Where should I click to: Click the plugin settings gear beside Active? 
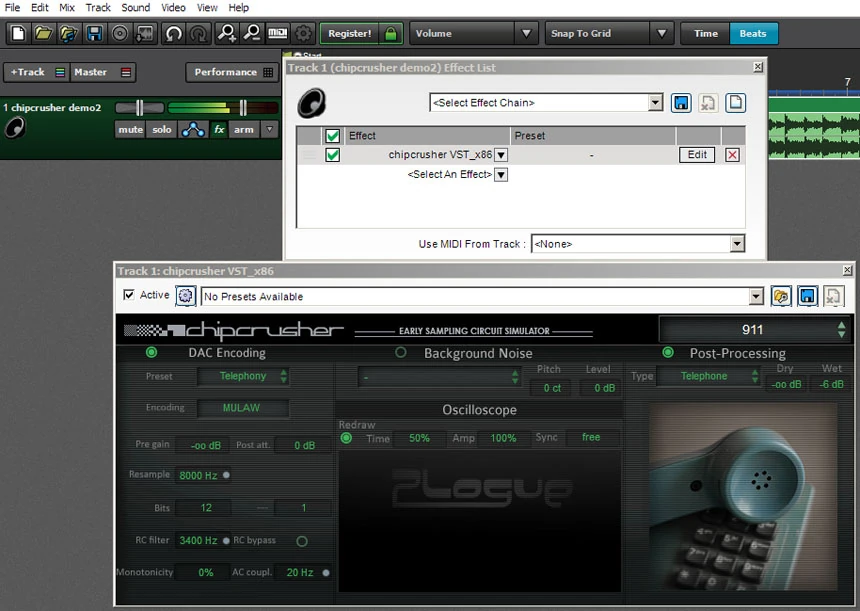[185, 296]
